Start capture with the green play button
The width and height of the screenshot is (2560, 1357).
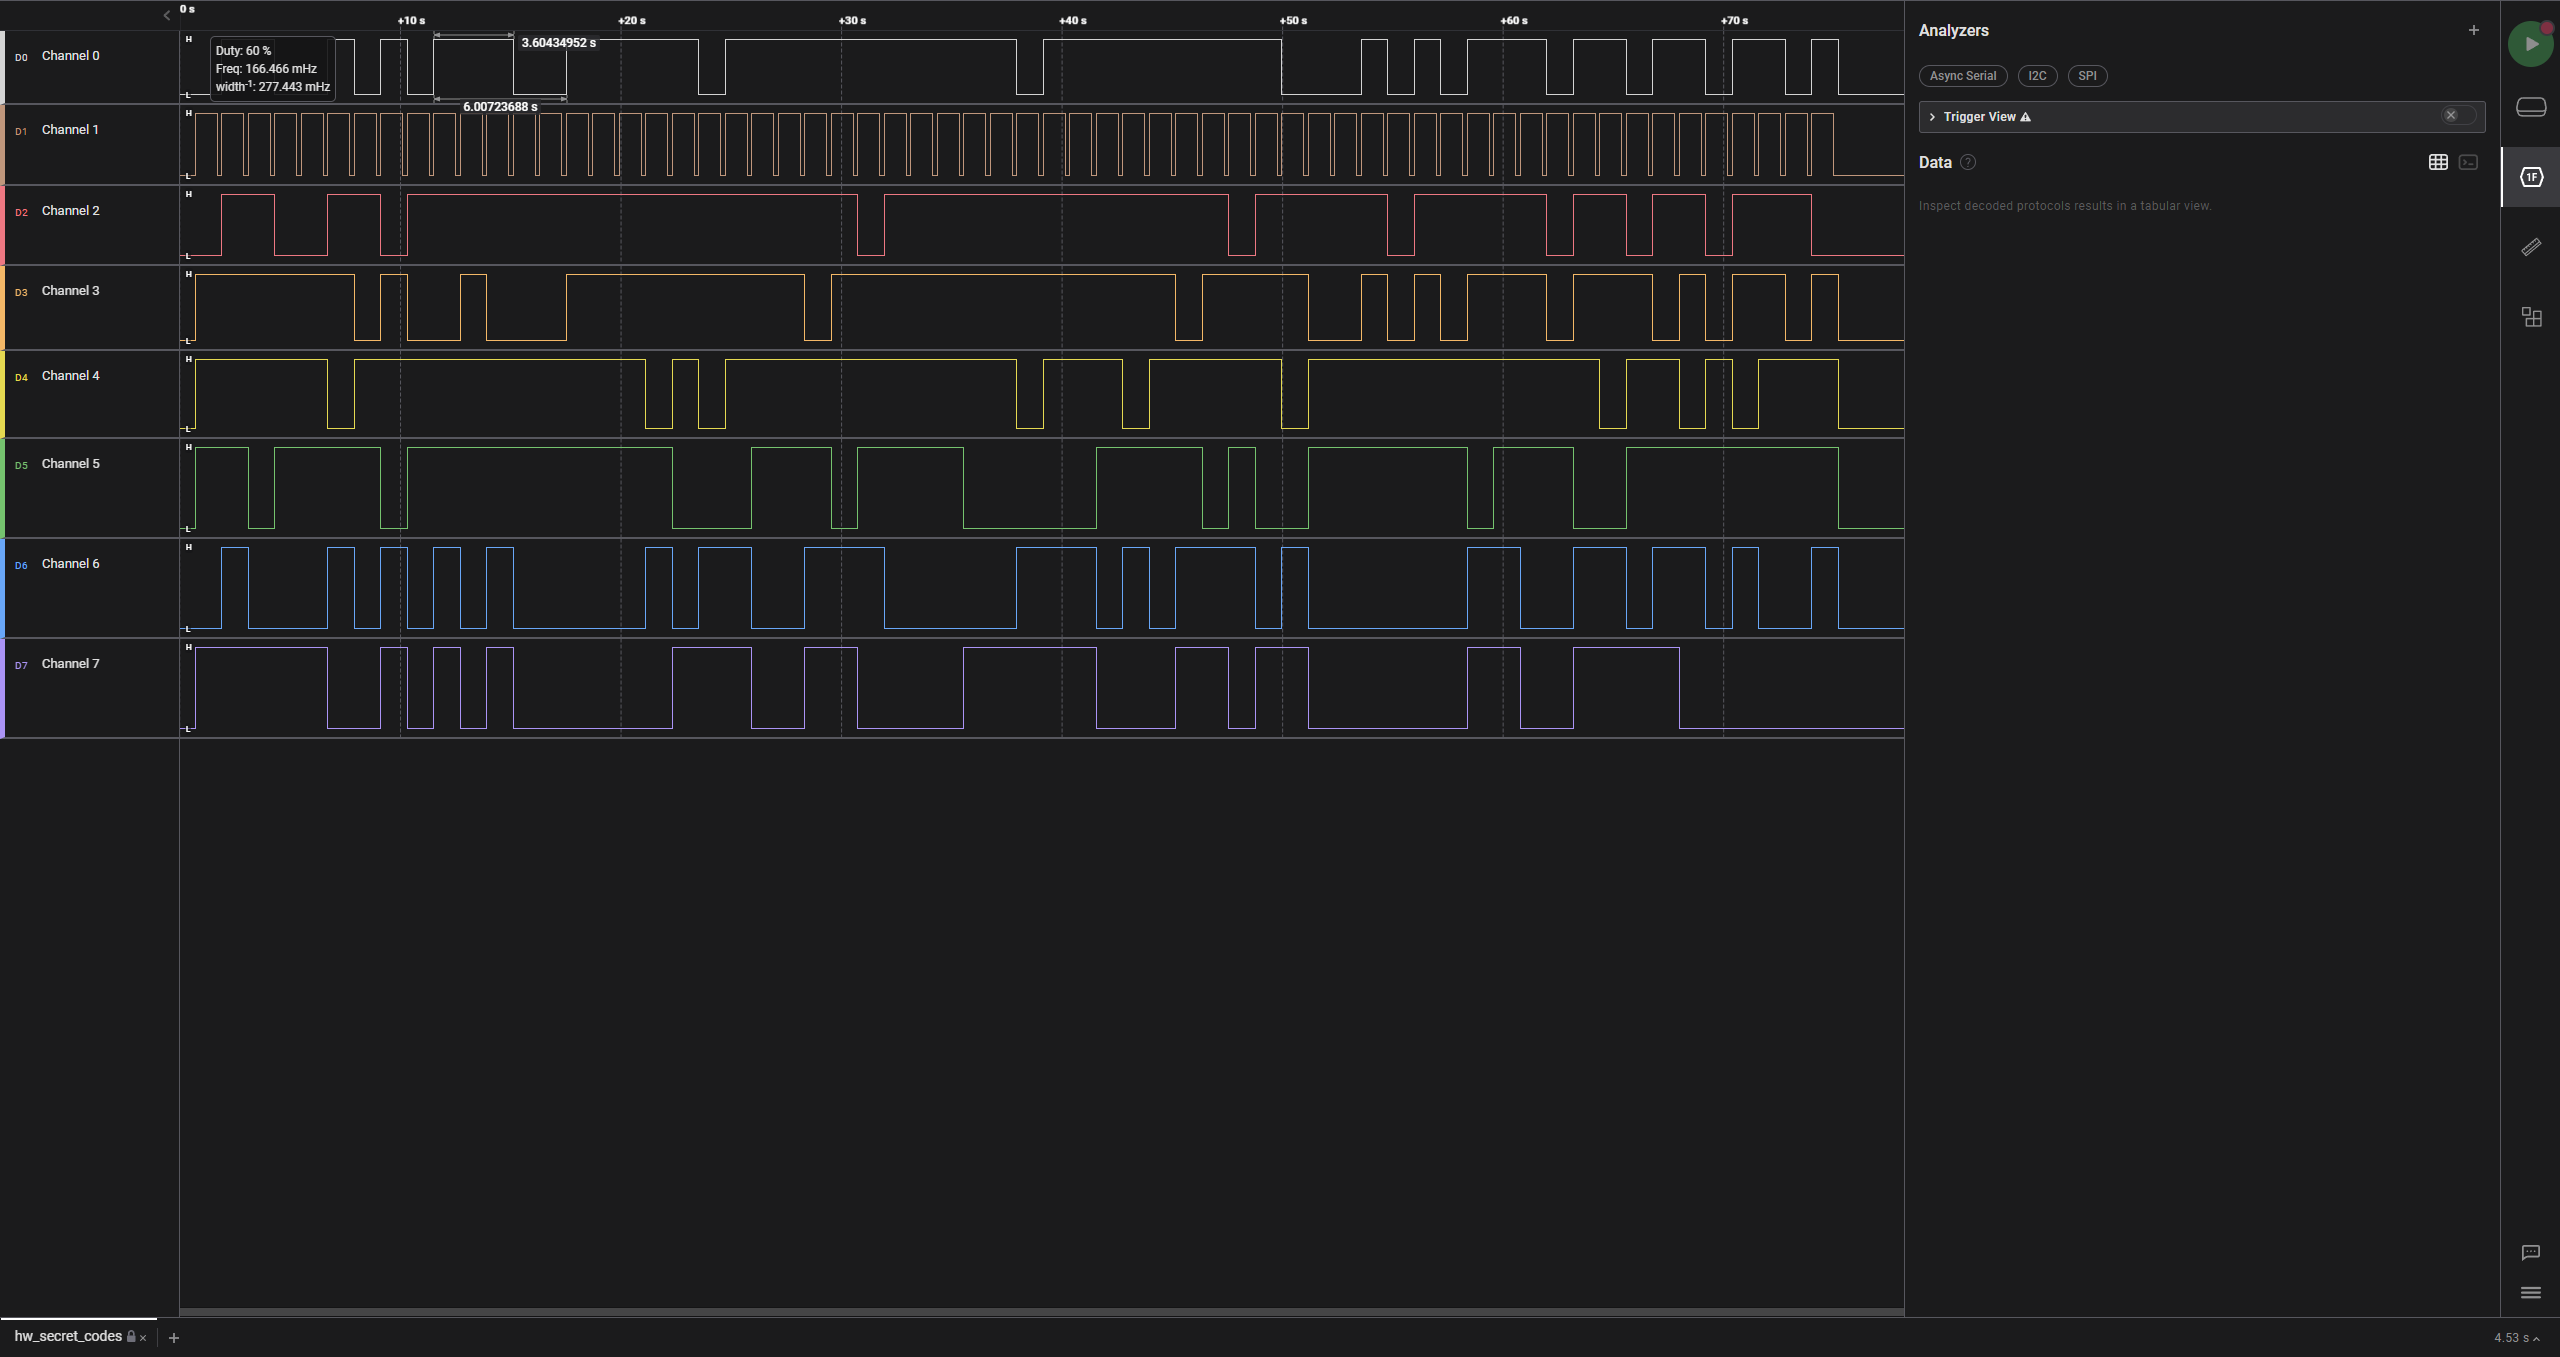[x=2530, y=44]
